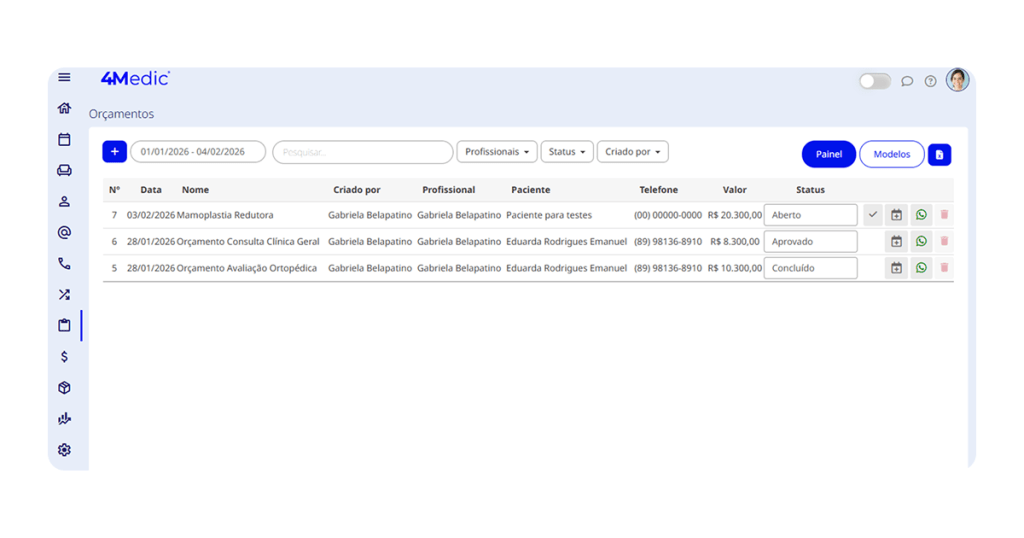This screenshot has height=538, width=1024.
Task: Click the export spreadsheet file button
Action: click(939, 154)
